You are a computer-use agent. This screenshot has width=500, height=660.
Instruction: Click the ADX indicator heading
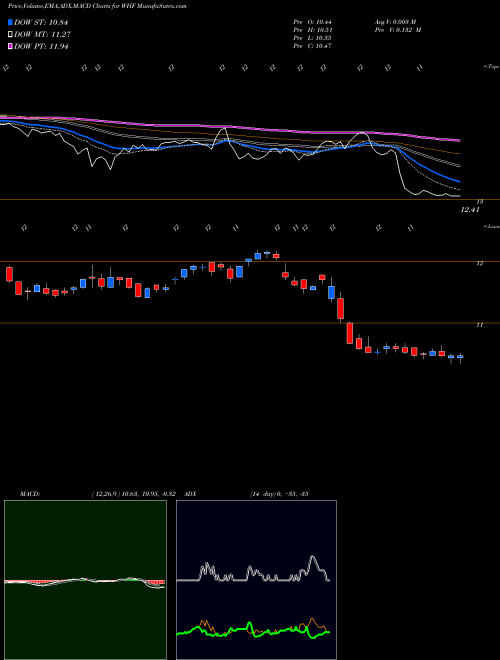click(x=191, y=494)
